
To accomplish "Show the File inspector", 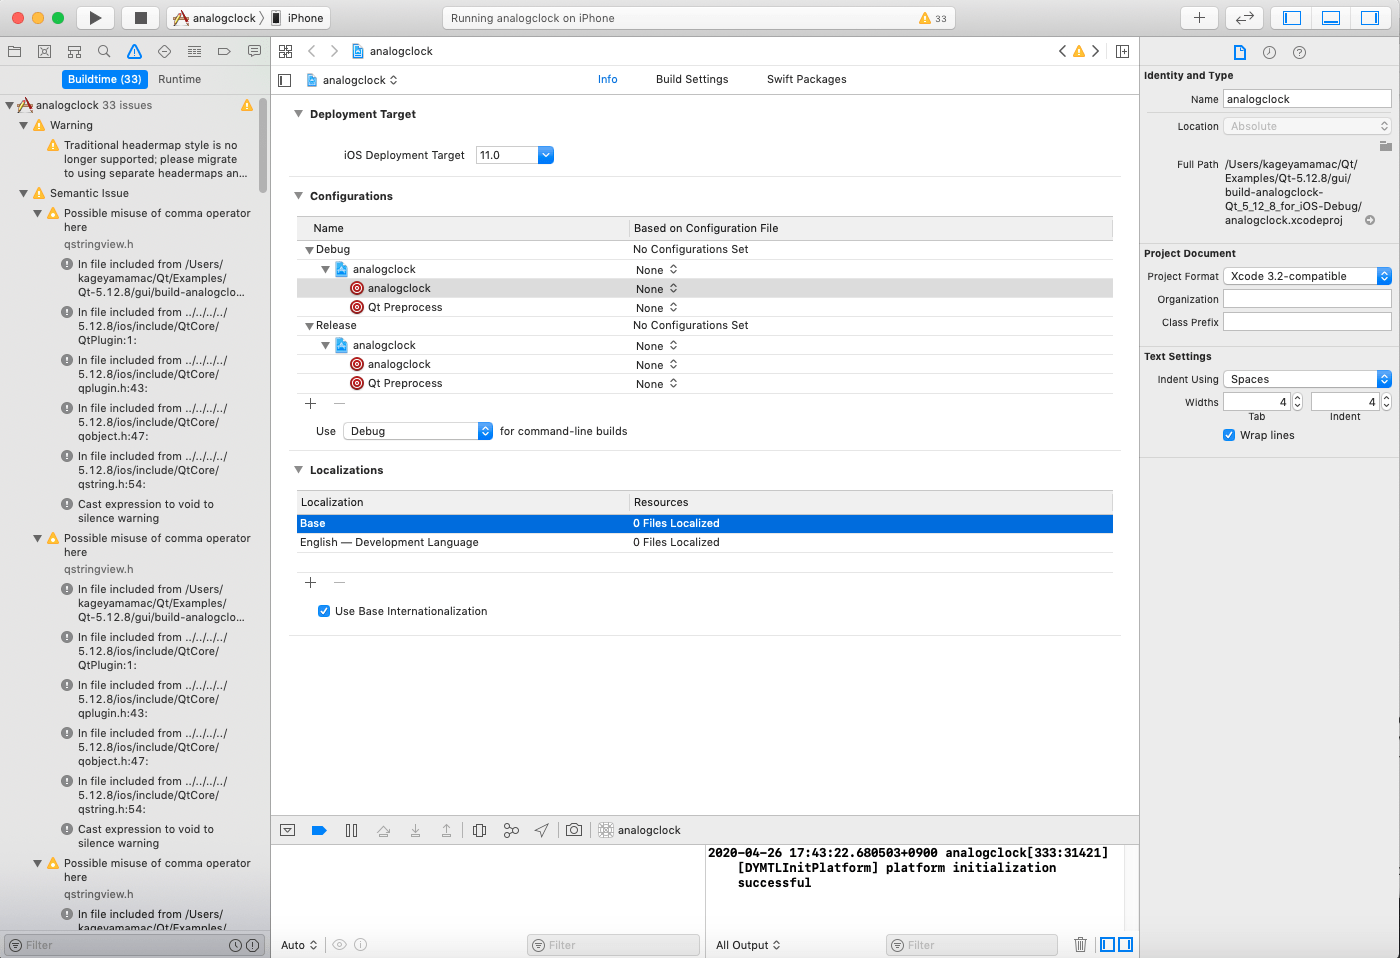I will point(1240,52).
